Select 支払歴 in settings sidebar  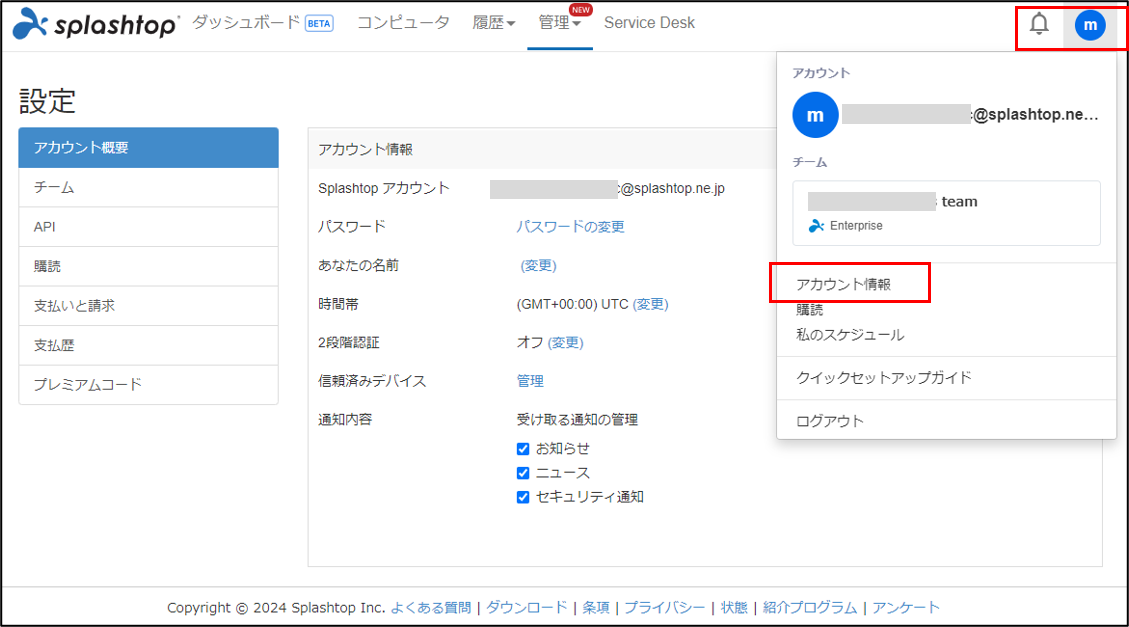coord(148,346)
